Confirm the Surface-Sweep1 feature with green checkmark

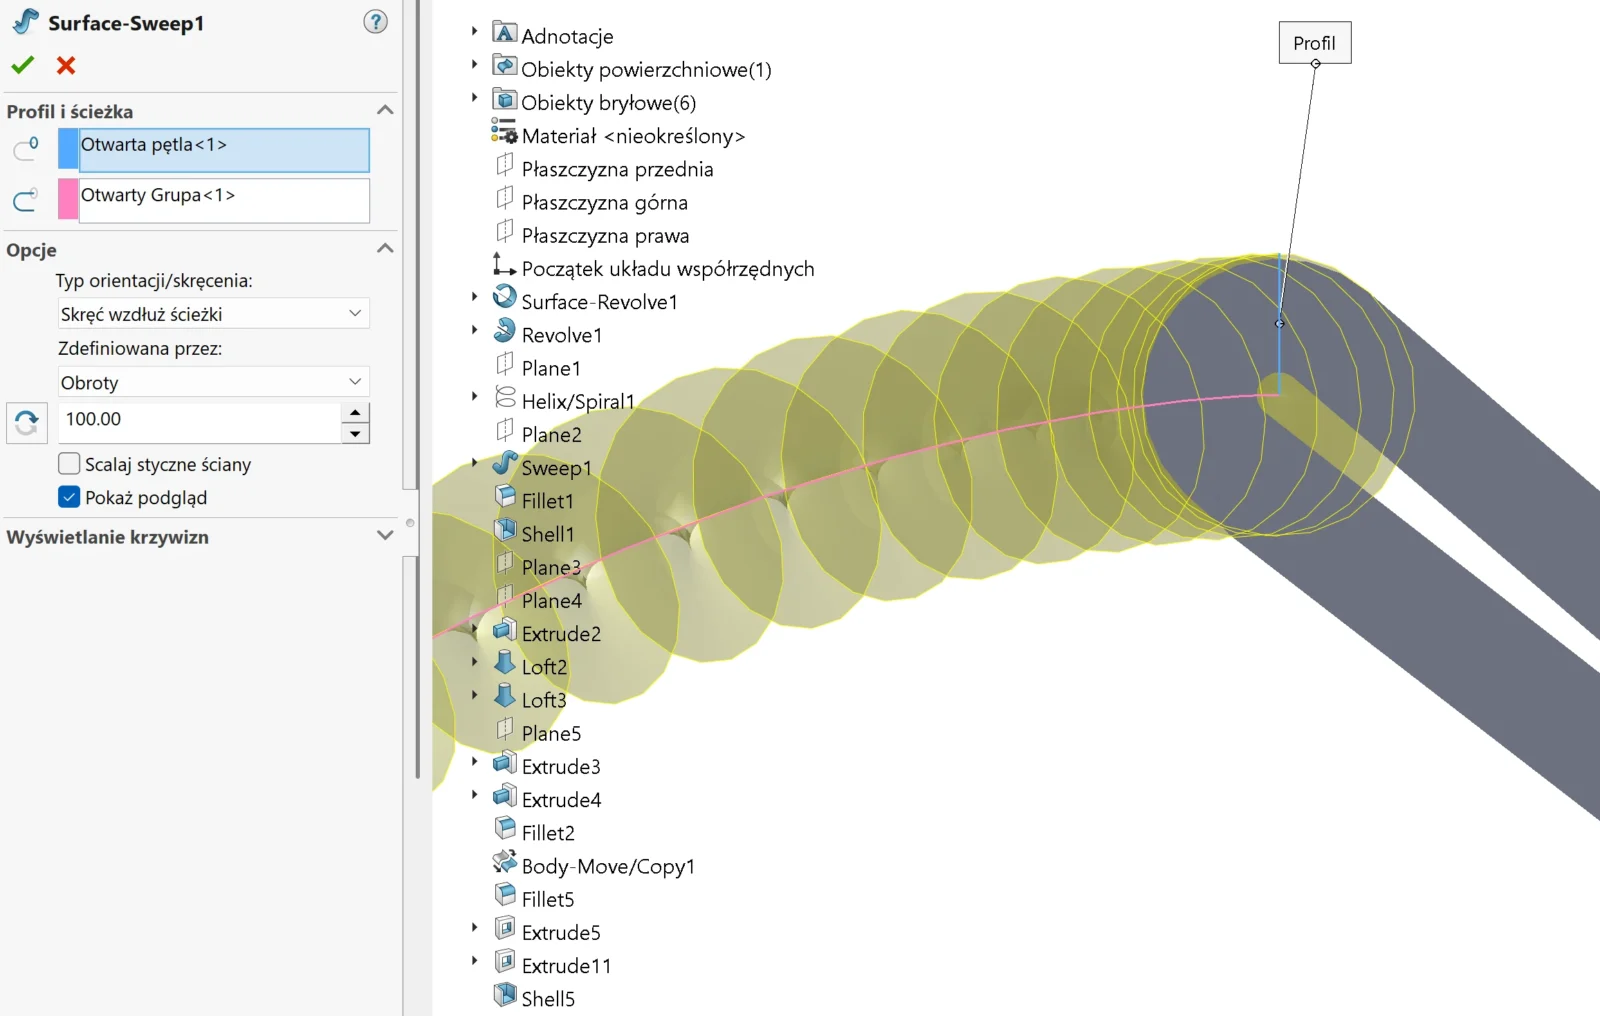[22, 65]
